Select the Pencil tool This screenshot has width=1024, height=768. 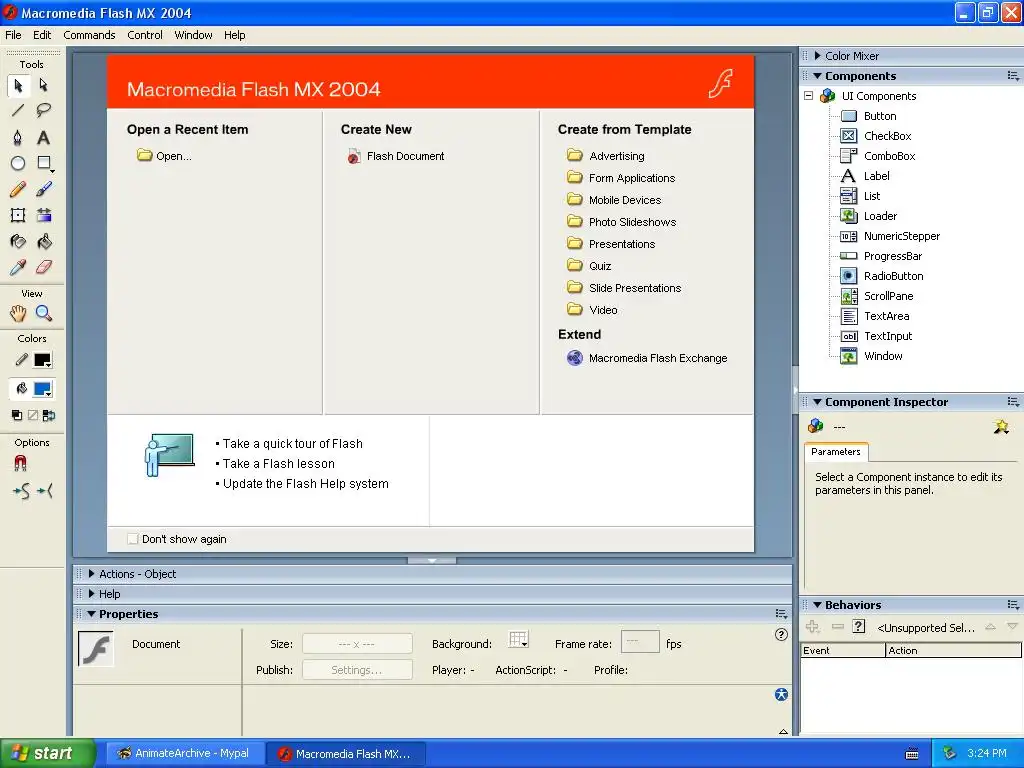tap(18, 189)
